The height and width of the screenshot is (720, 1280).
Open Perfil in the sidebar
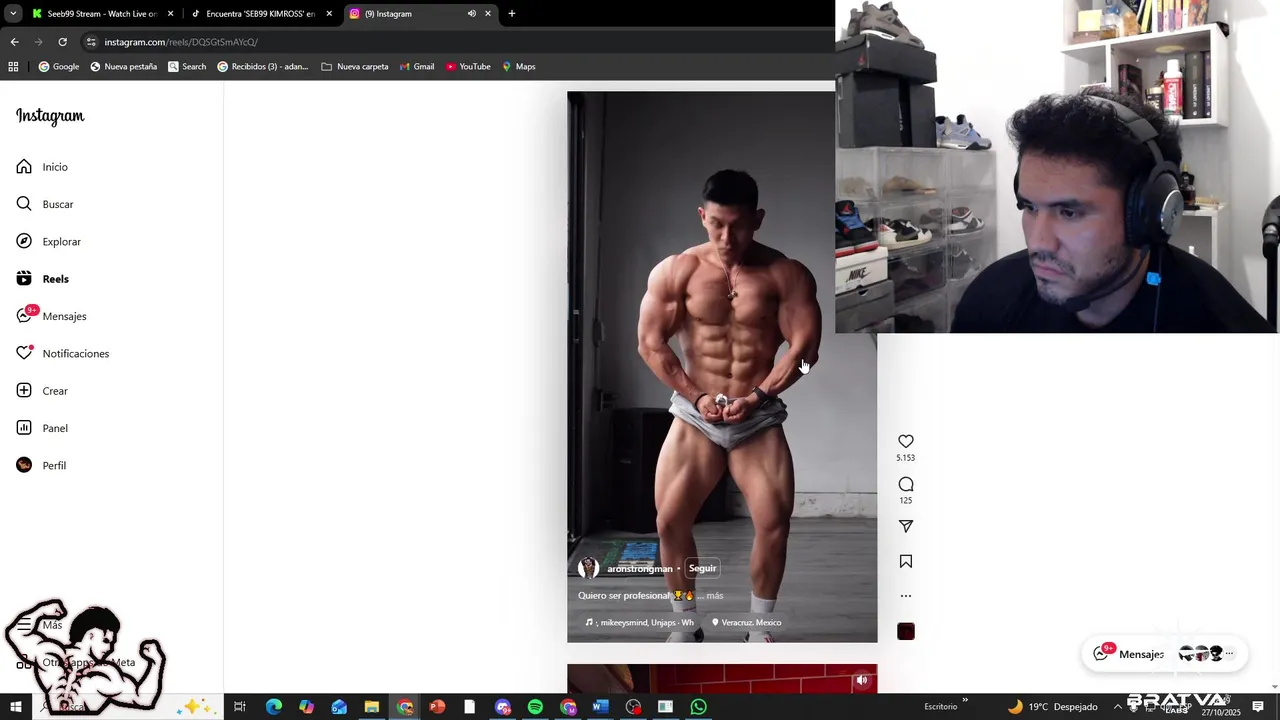41,466
